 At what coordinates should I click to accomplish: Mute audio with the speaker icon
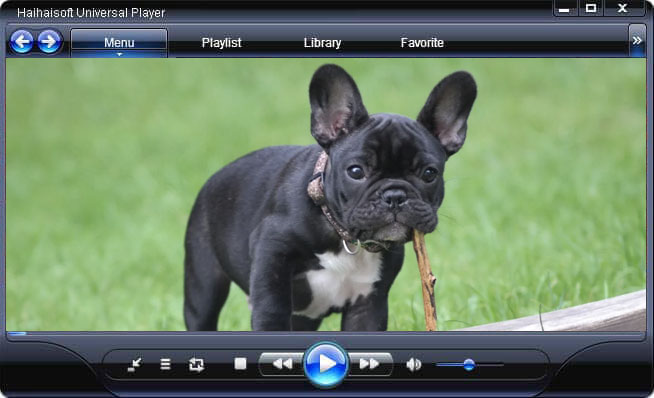[x=413, y=365]
